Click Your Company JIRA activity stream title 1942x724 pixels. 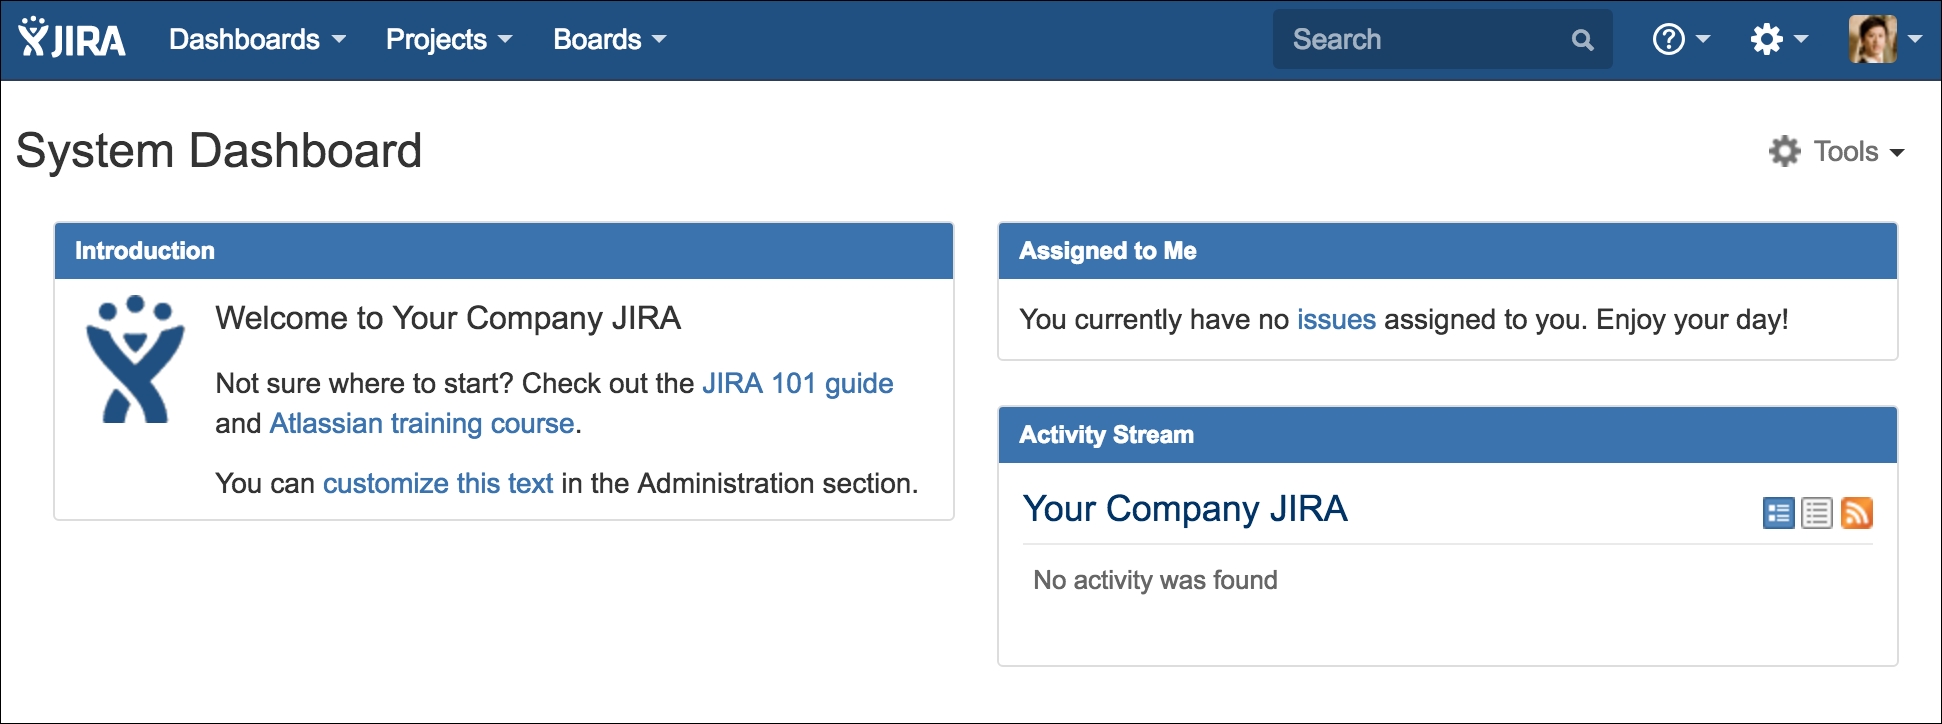[x=1185, y=509]
